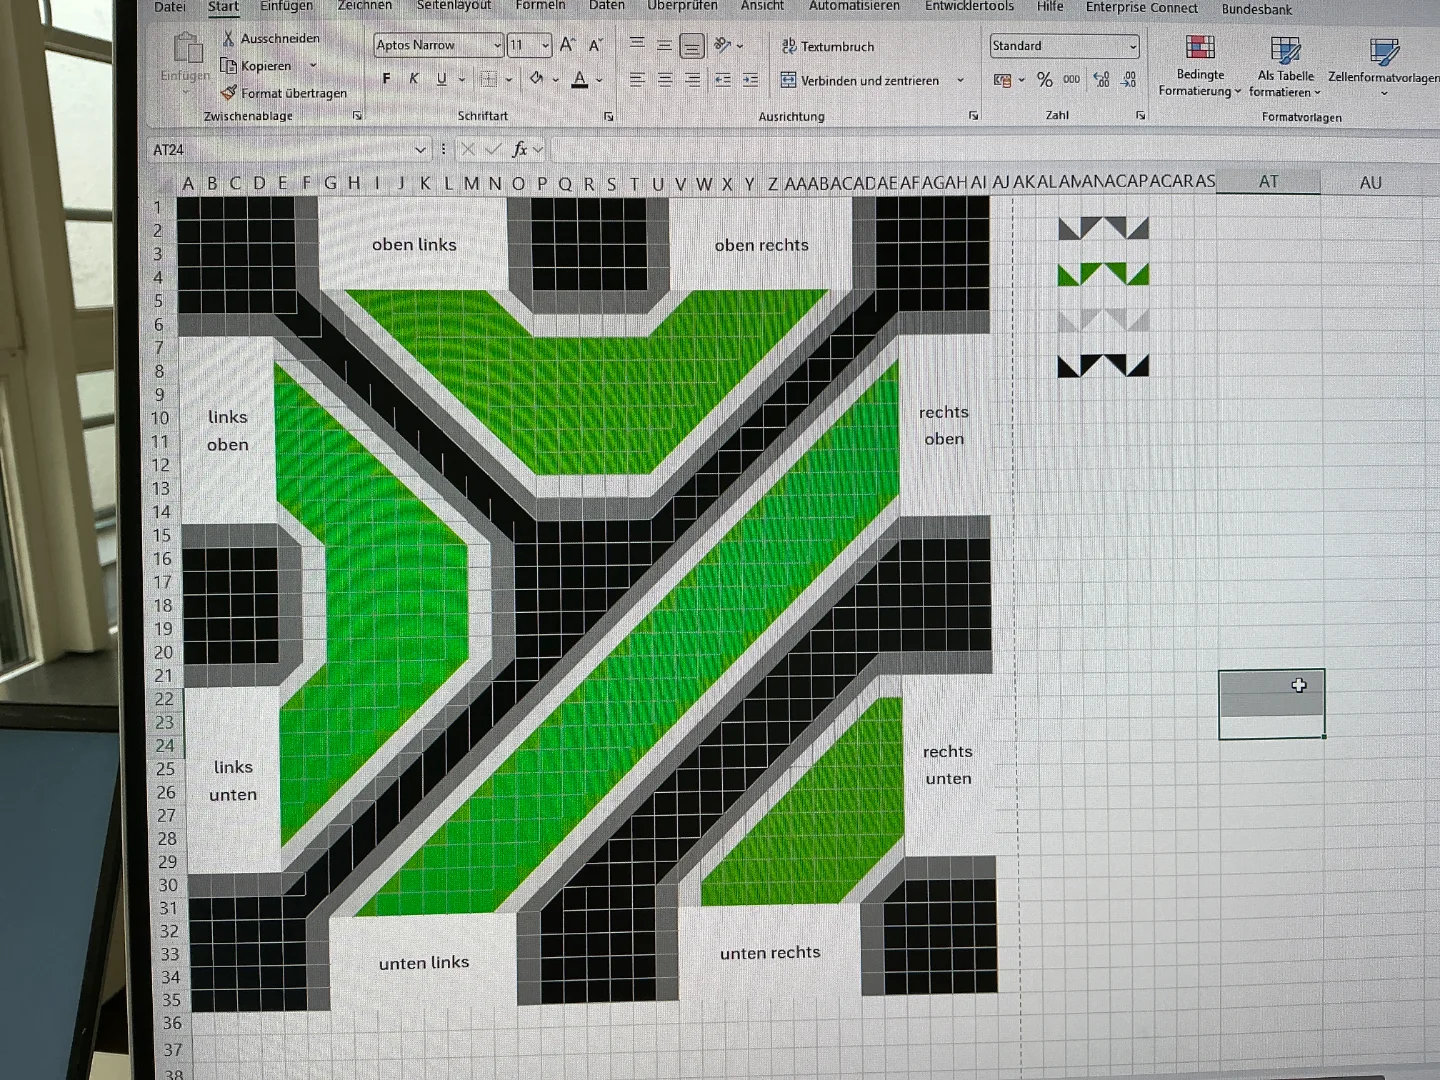Open the Standard number format dropdown
This screenshot has width=1440, height=1080.
pos(1133,46)
